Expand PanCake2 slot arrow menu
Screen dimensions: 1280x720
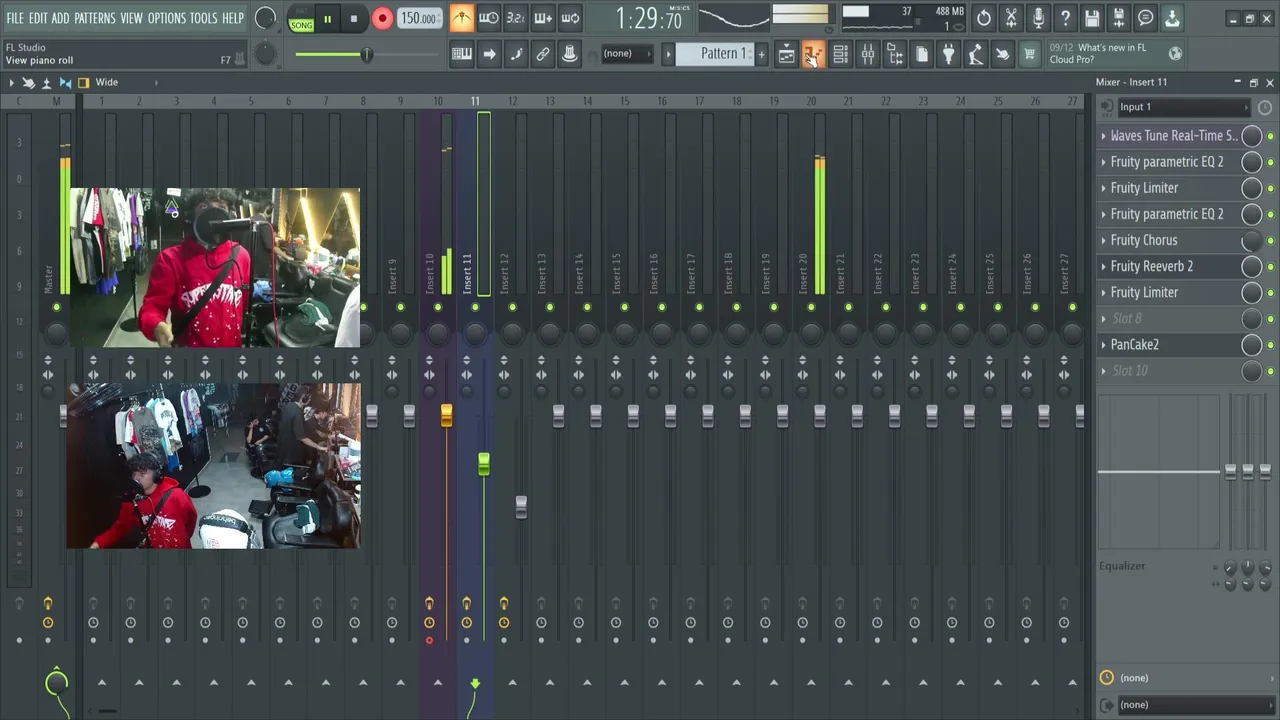coord(1104,345)
